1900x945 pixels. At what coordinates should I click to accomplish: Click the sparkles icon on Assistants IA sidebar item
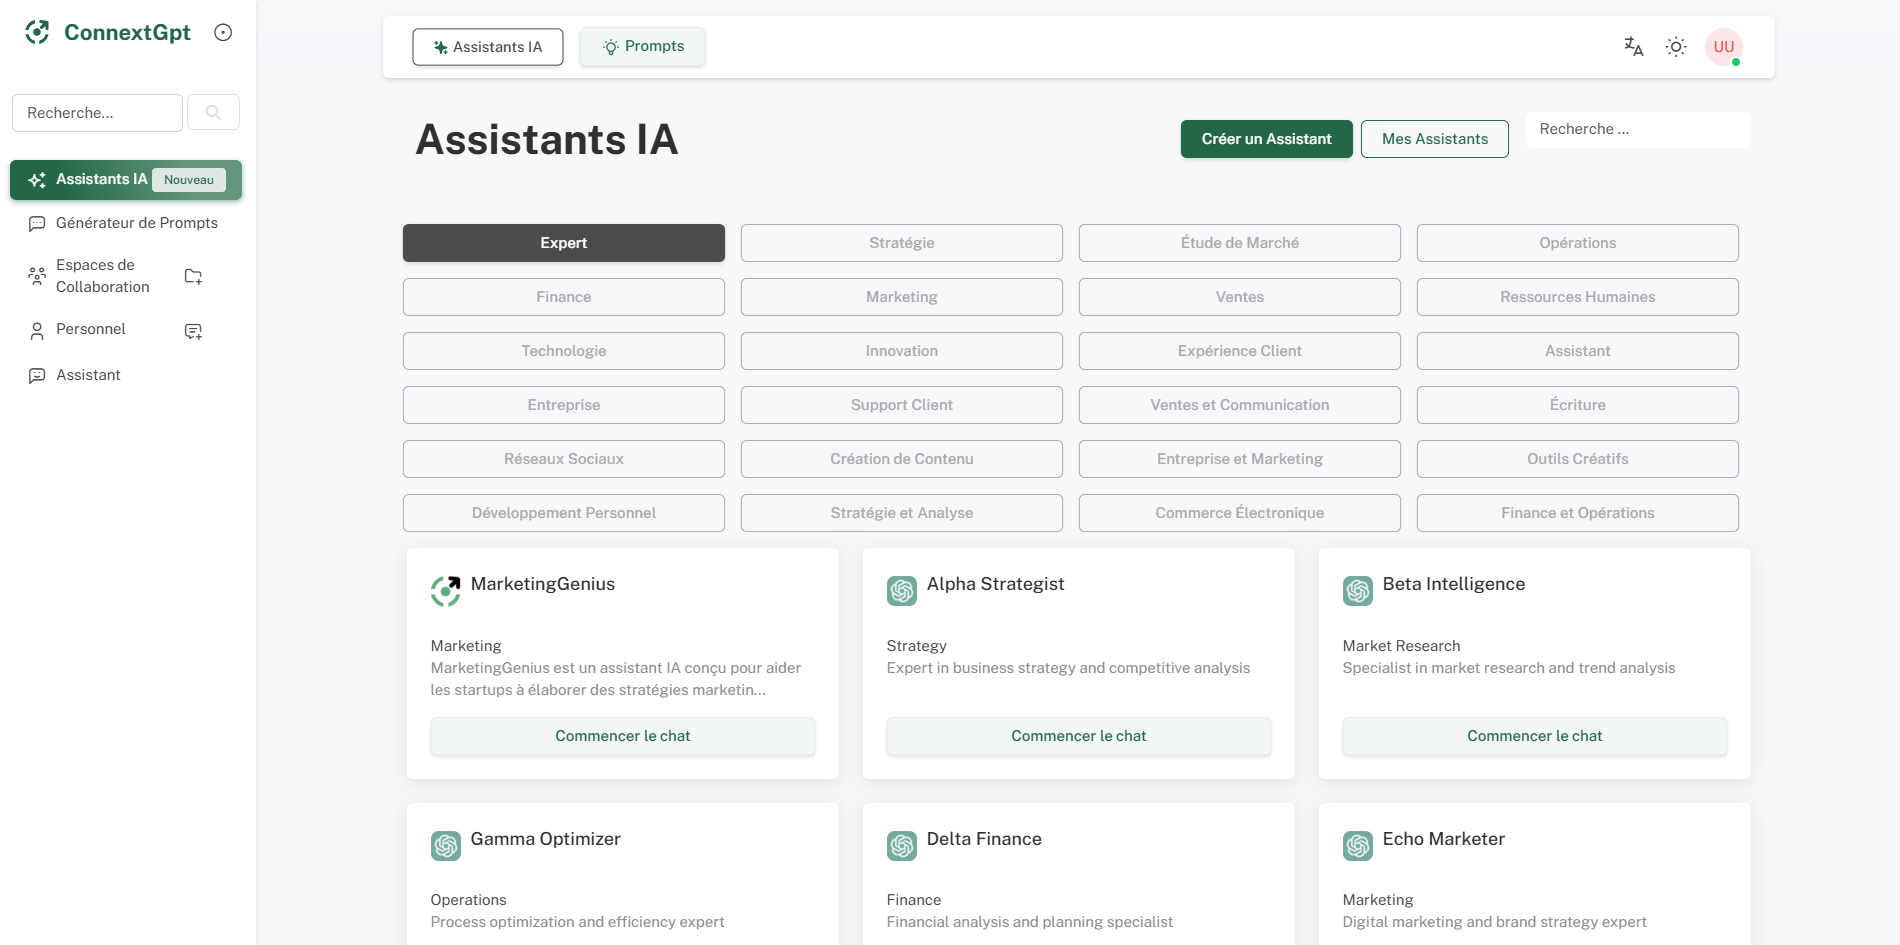pyautogui.click(x=37, y=180)
